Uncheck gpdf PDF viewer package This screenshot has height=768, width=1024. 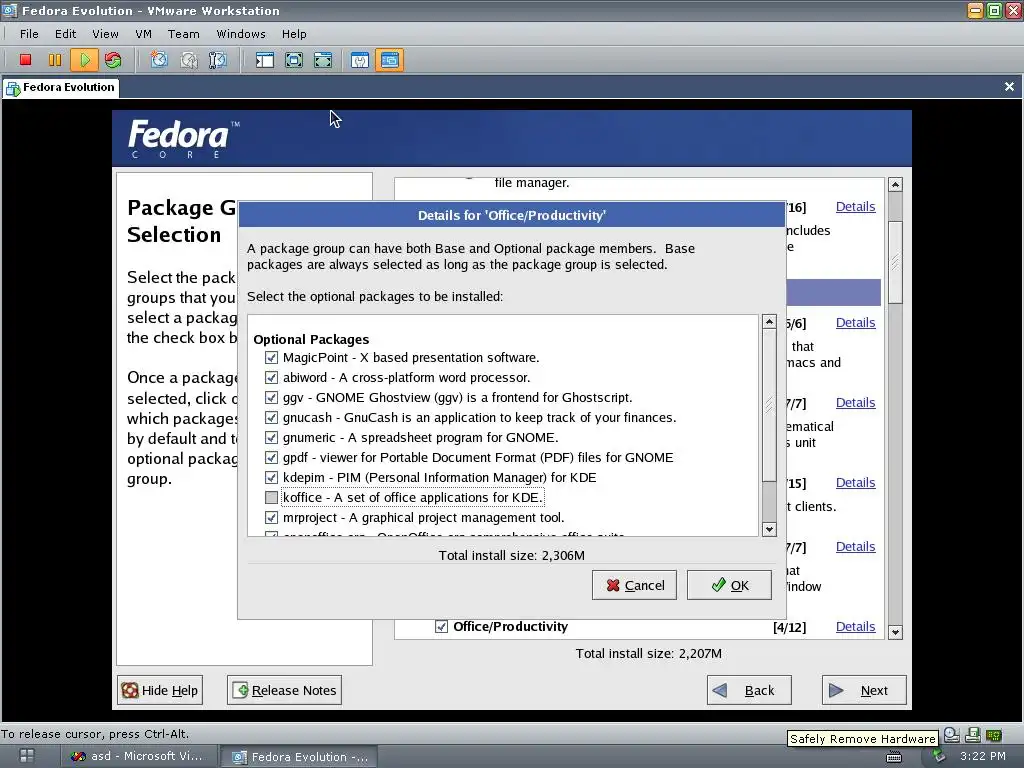pos(271,458)
